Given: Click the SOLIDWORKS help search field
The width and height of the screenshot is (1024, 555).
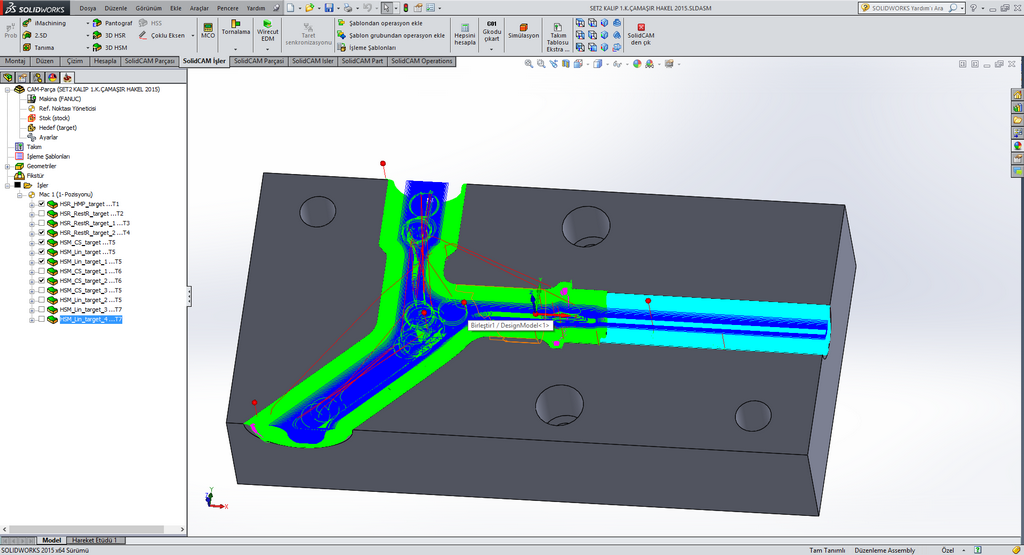Looking at the screenshot, I should [904, 7].
